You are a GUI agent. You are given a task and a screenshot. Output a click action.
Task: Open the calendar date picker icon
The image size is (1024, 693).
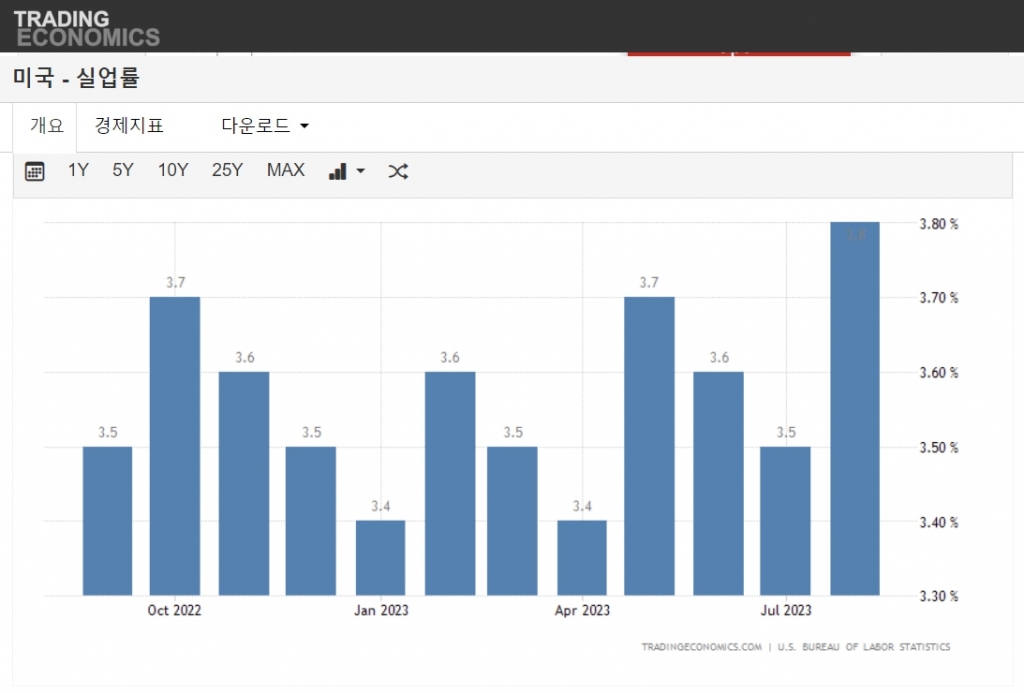pos(35,171)
